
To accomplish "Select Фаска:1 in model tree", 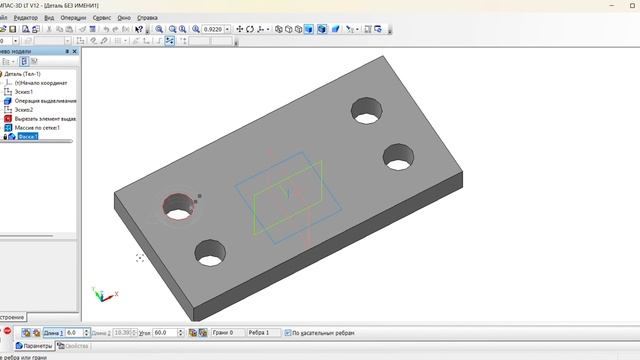I will pyautogui.click(x=28, y=137).
